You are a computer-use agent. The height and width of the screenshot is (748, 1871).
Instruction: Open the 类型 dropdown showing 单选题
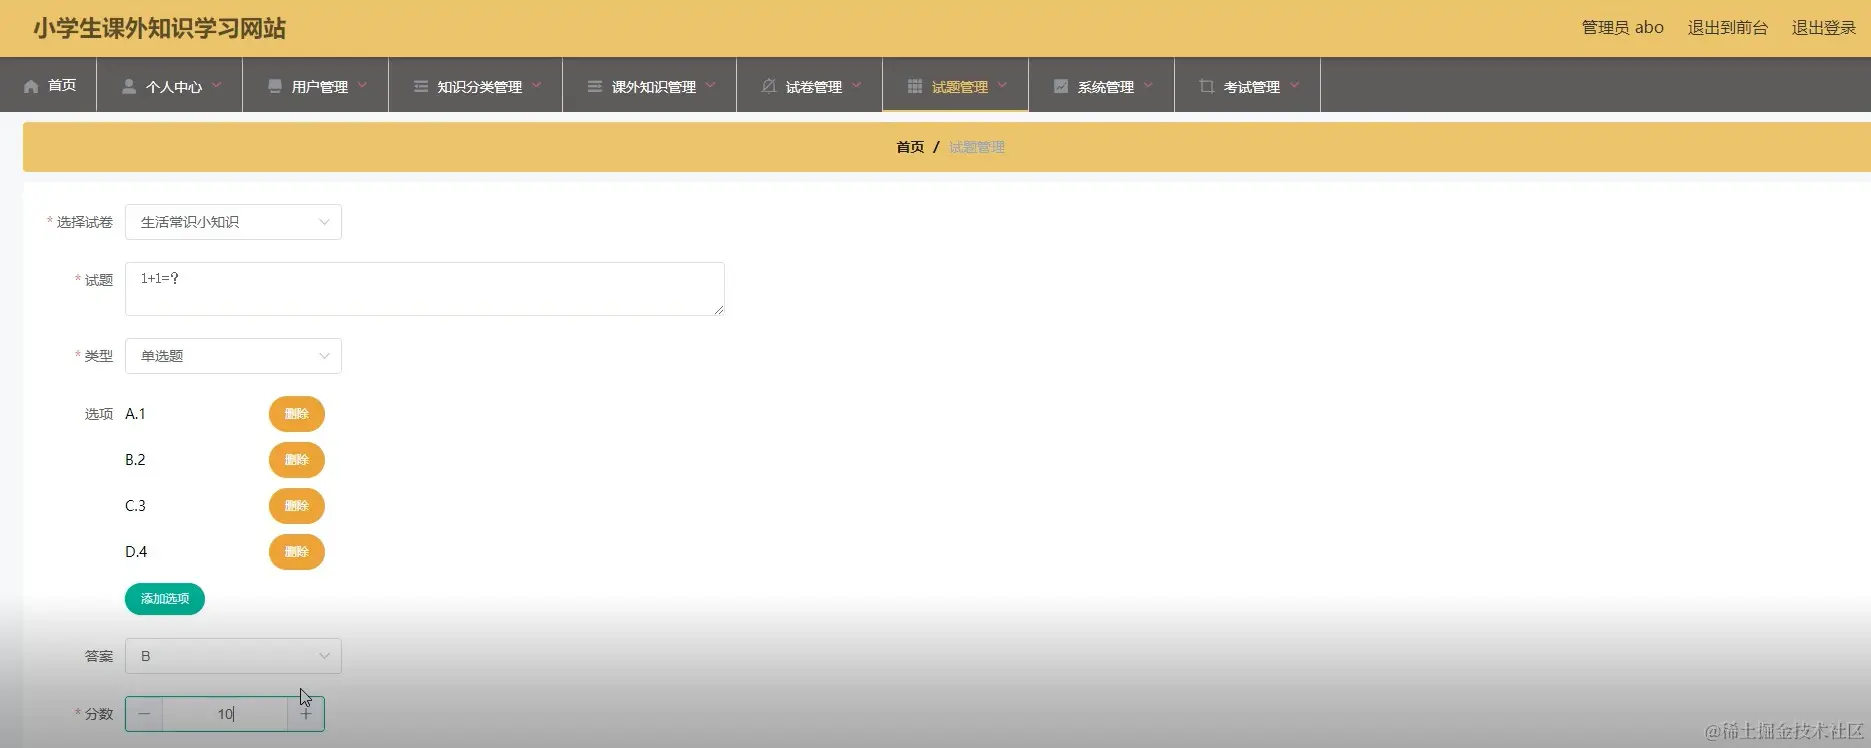click(x=233, y=356)
